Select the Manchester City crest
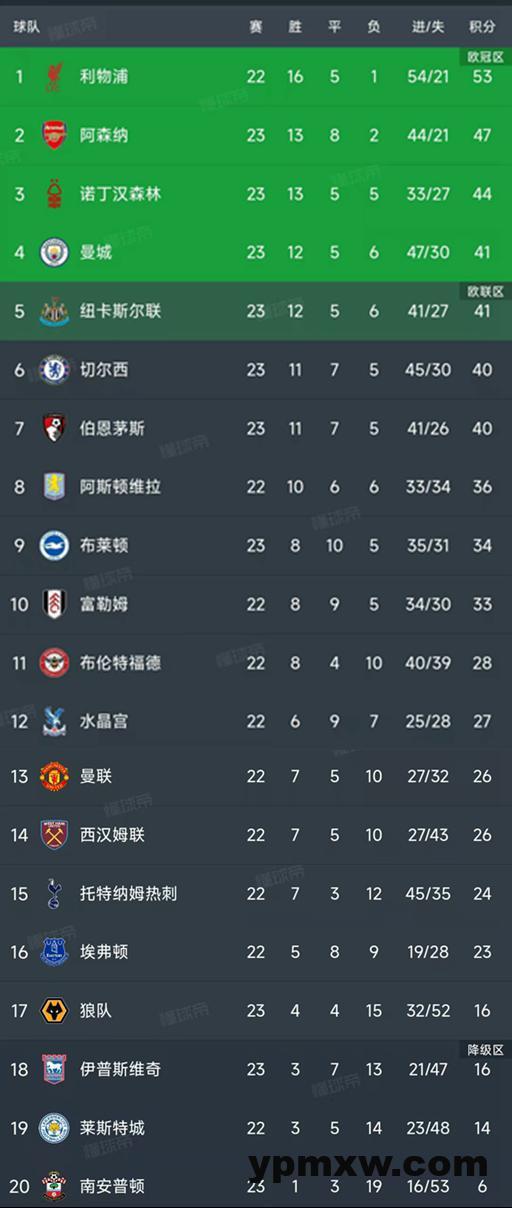This screenshot has width=512, height=1208. pos(54,252)
